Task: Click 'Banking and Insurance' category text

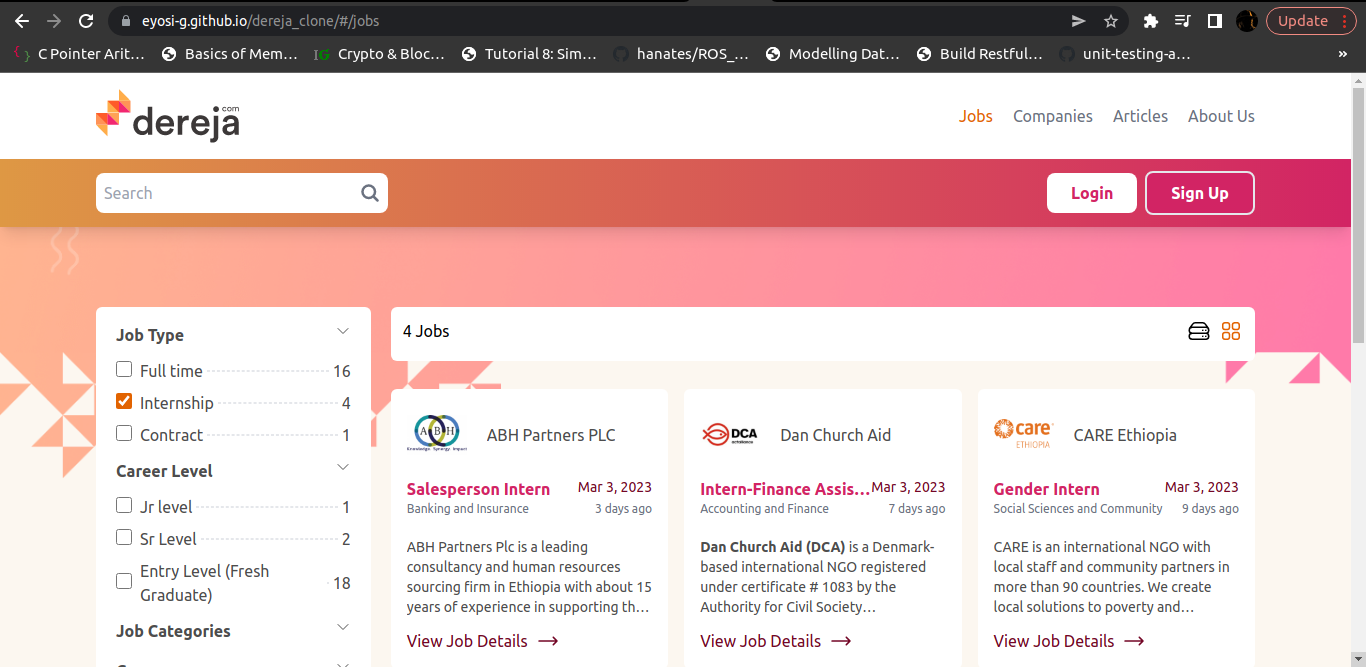Action: [468, 509]
